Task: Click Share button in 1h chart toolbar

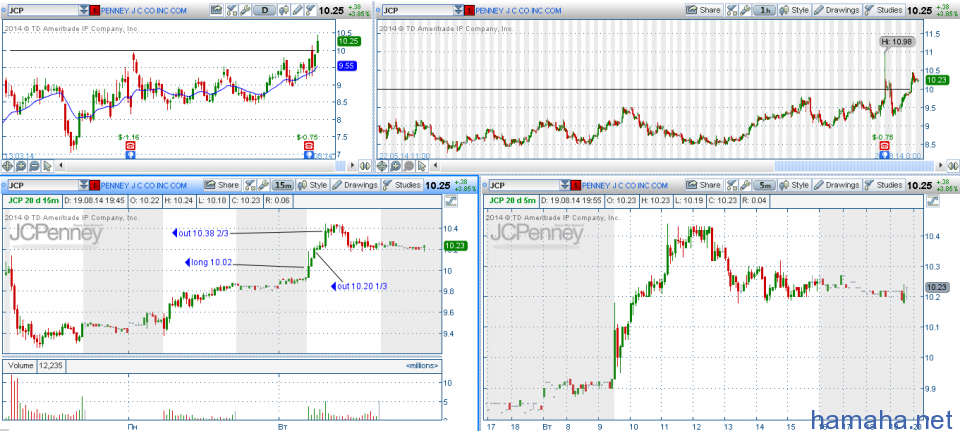Action: (x=703, y=10)
